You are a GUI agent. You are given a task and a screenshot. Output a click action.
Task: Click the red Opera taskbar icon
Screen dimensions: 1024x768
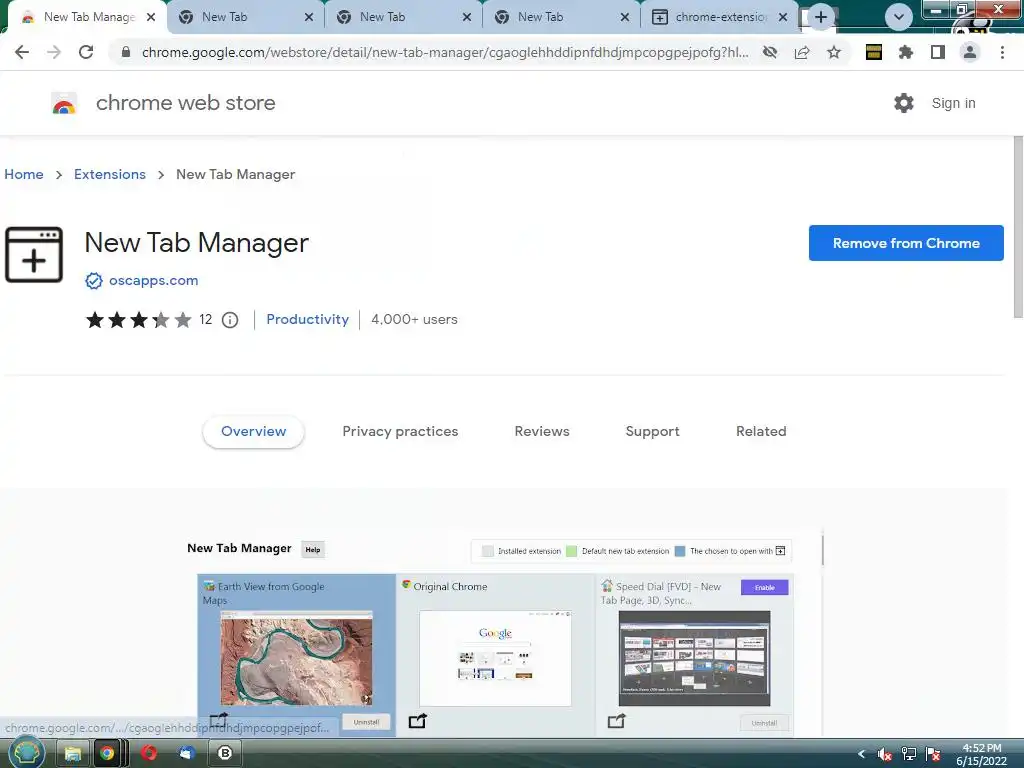pyautogui.click(x=149, y=753)
